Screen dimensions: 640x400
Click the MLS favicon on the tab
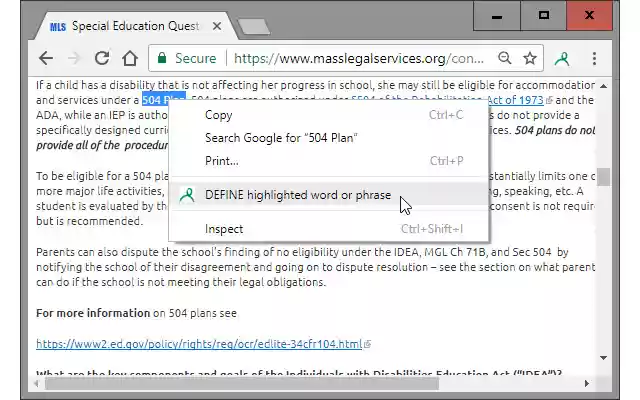click(x=58, y=27)
